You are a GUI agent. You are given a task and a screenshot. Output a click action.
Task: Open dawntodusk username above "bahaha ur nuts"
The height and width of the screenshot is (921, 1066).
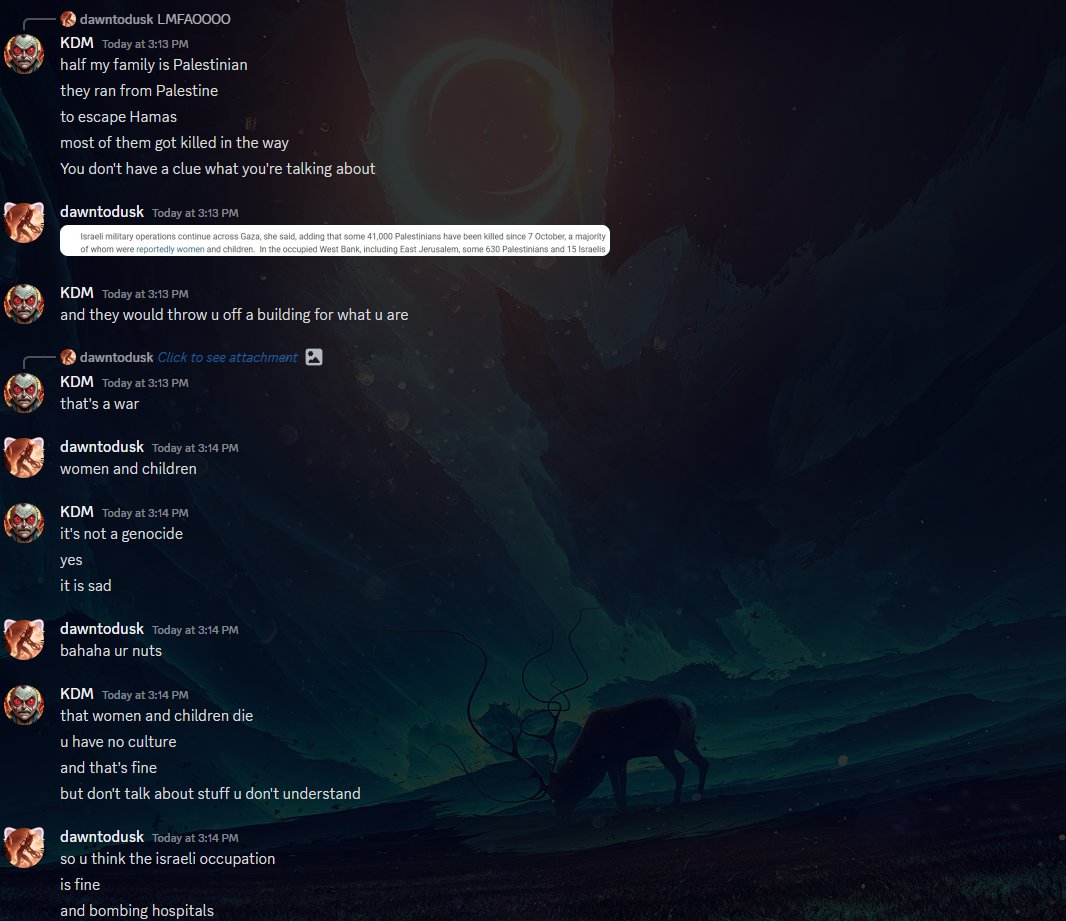(x=102, y=629)
